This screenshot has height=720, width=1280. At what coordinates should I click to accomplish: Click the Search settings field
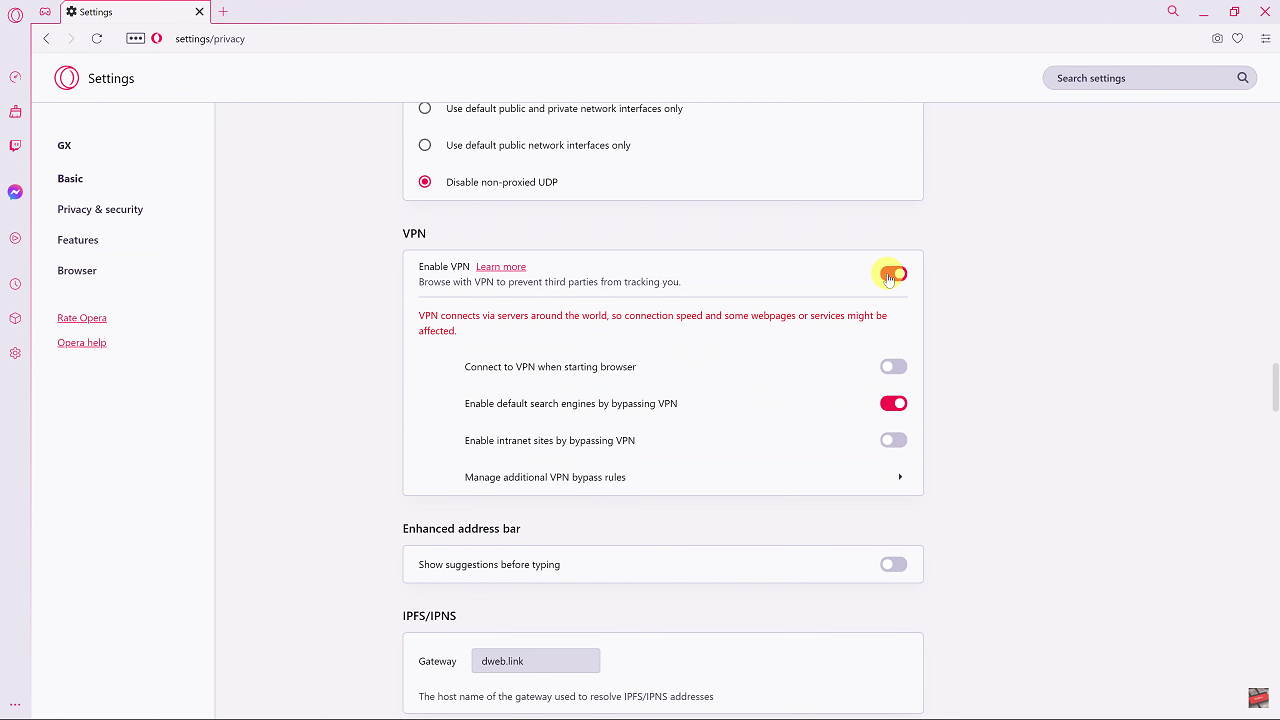coord(1140,78)
